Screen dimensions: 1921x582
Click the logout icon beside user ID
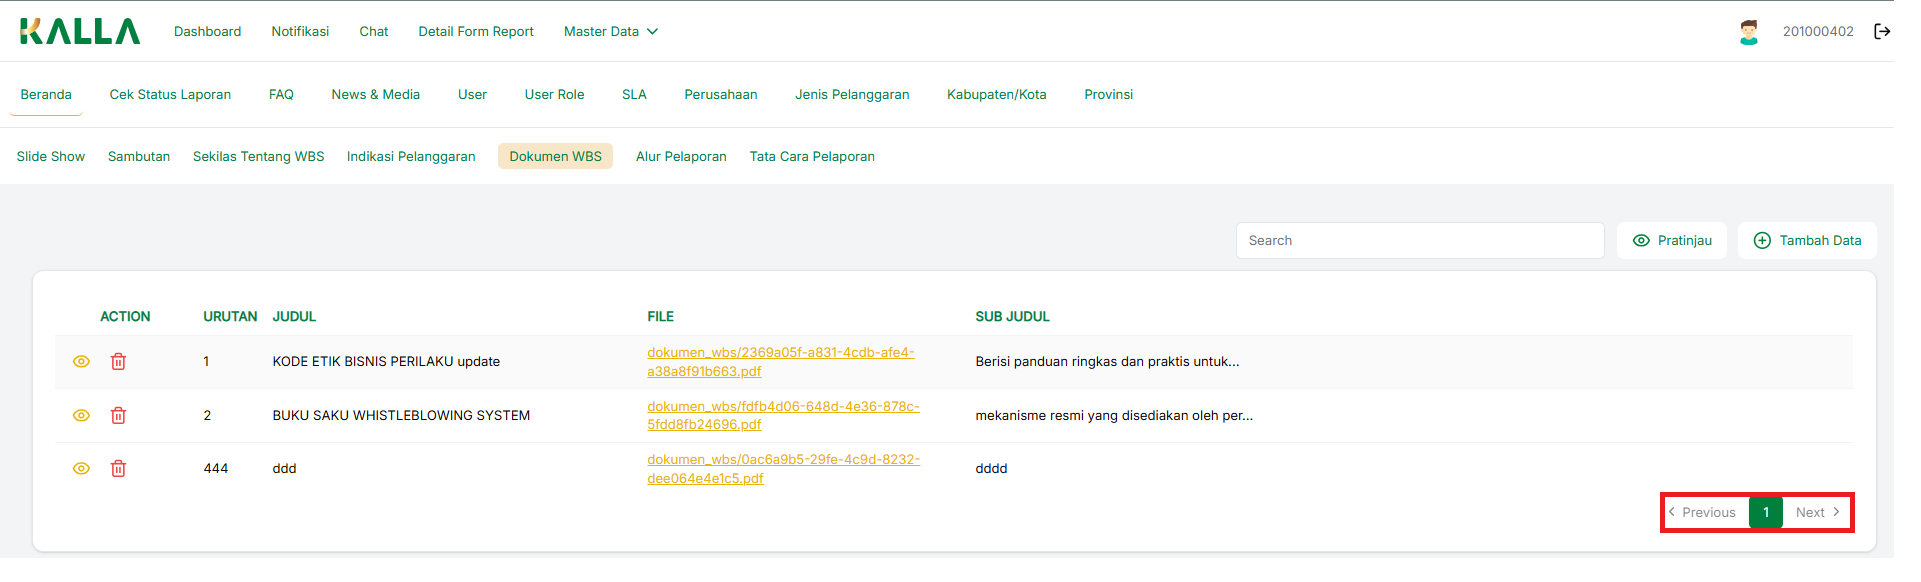pyautogui.click(x=1882, y=31)
